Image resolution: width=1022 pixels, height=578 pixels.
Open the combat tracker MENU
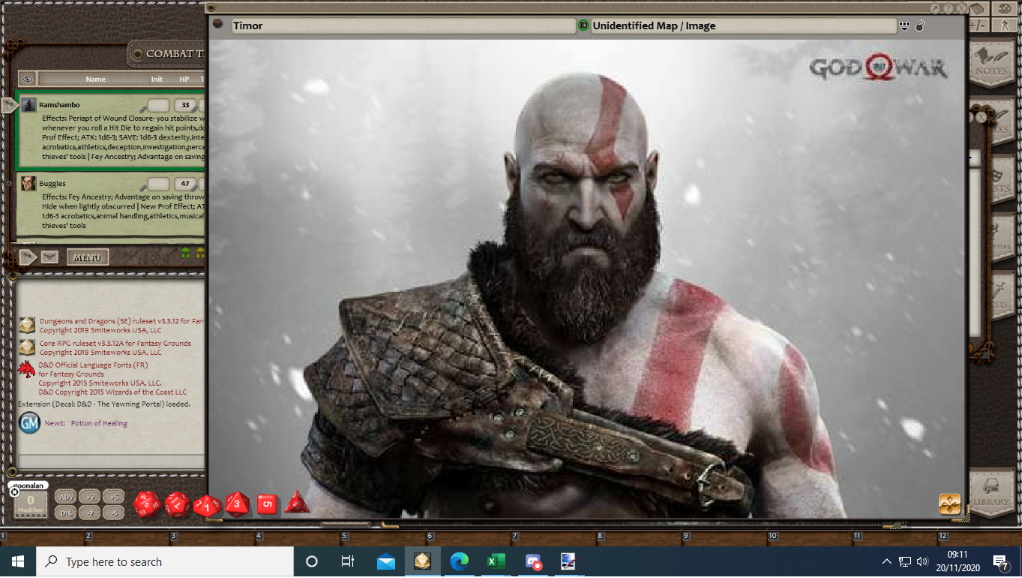pyautogui.click(x=87, y=257)
